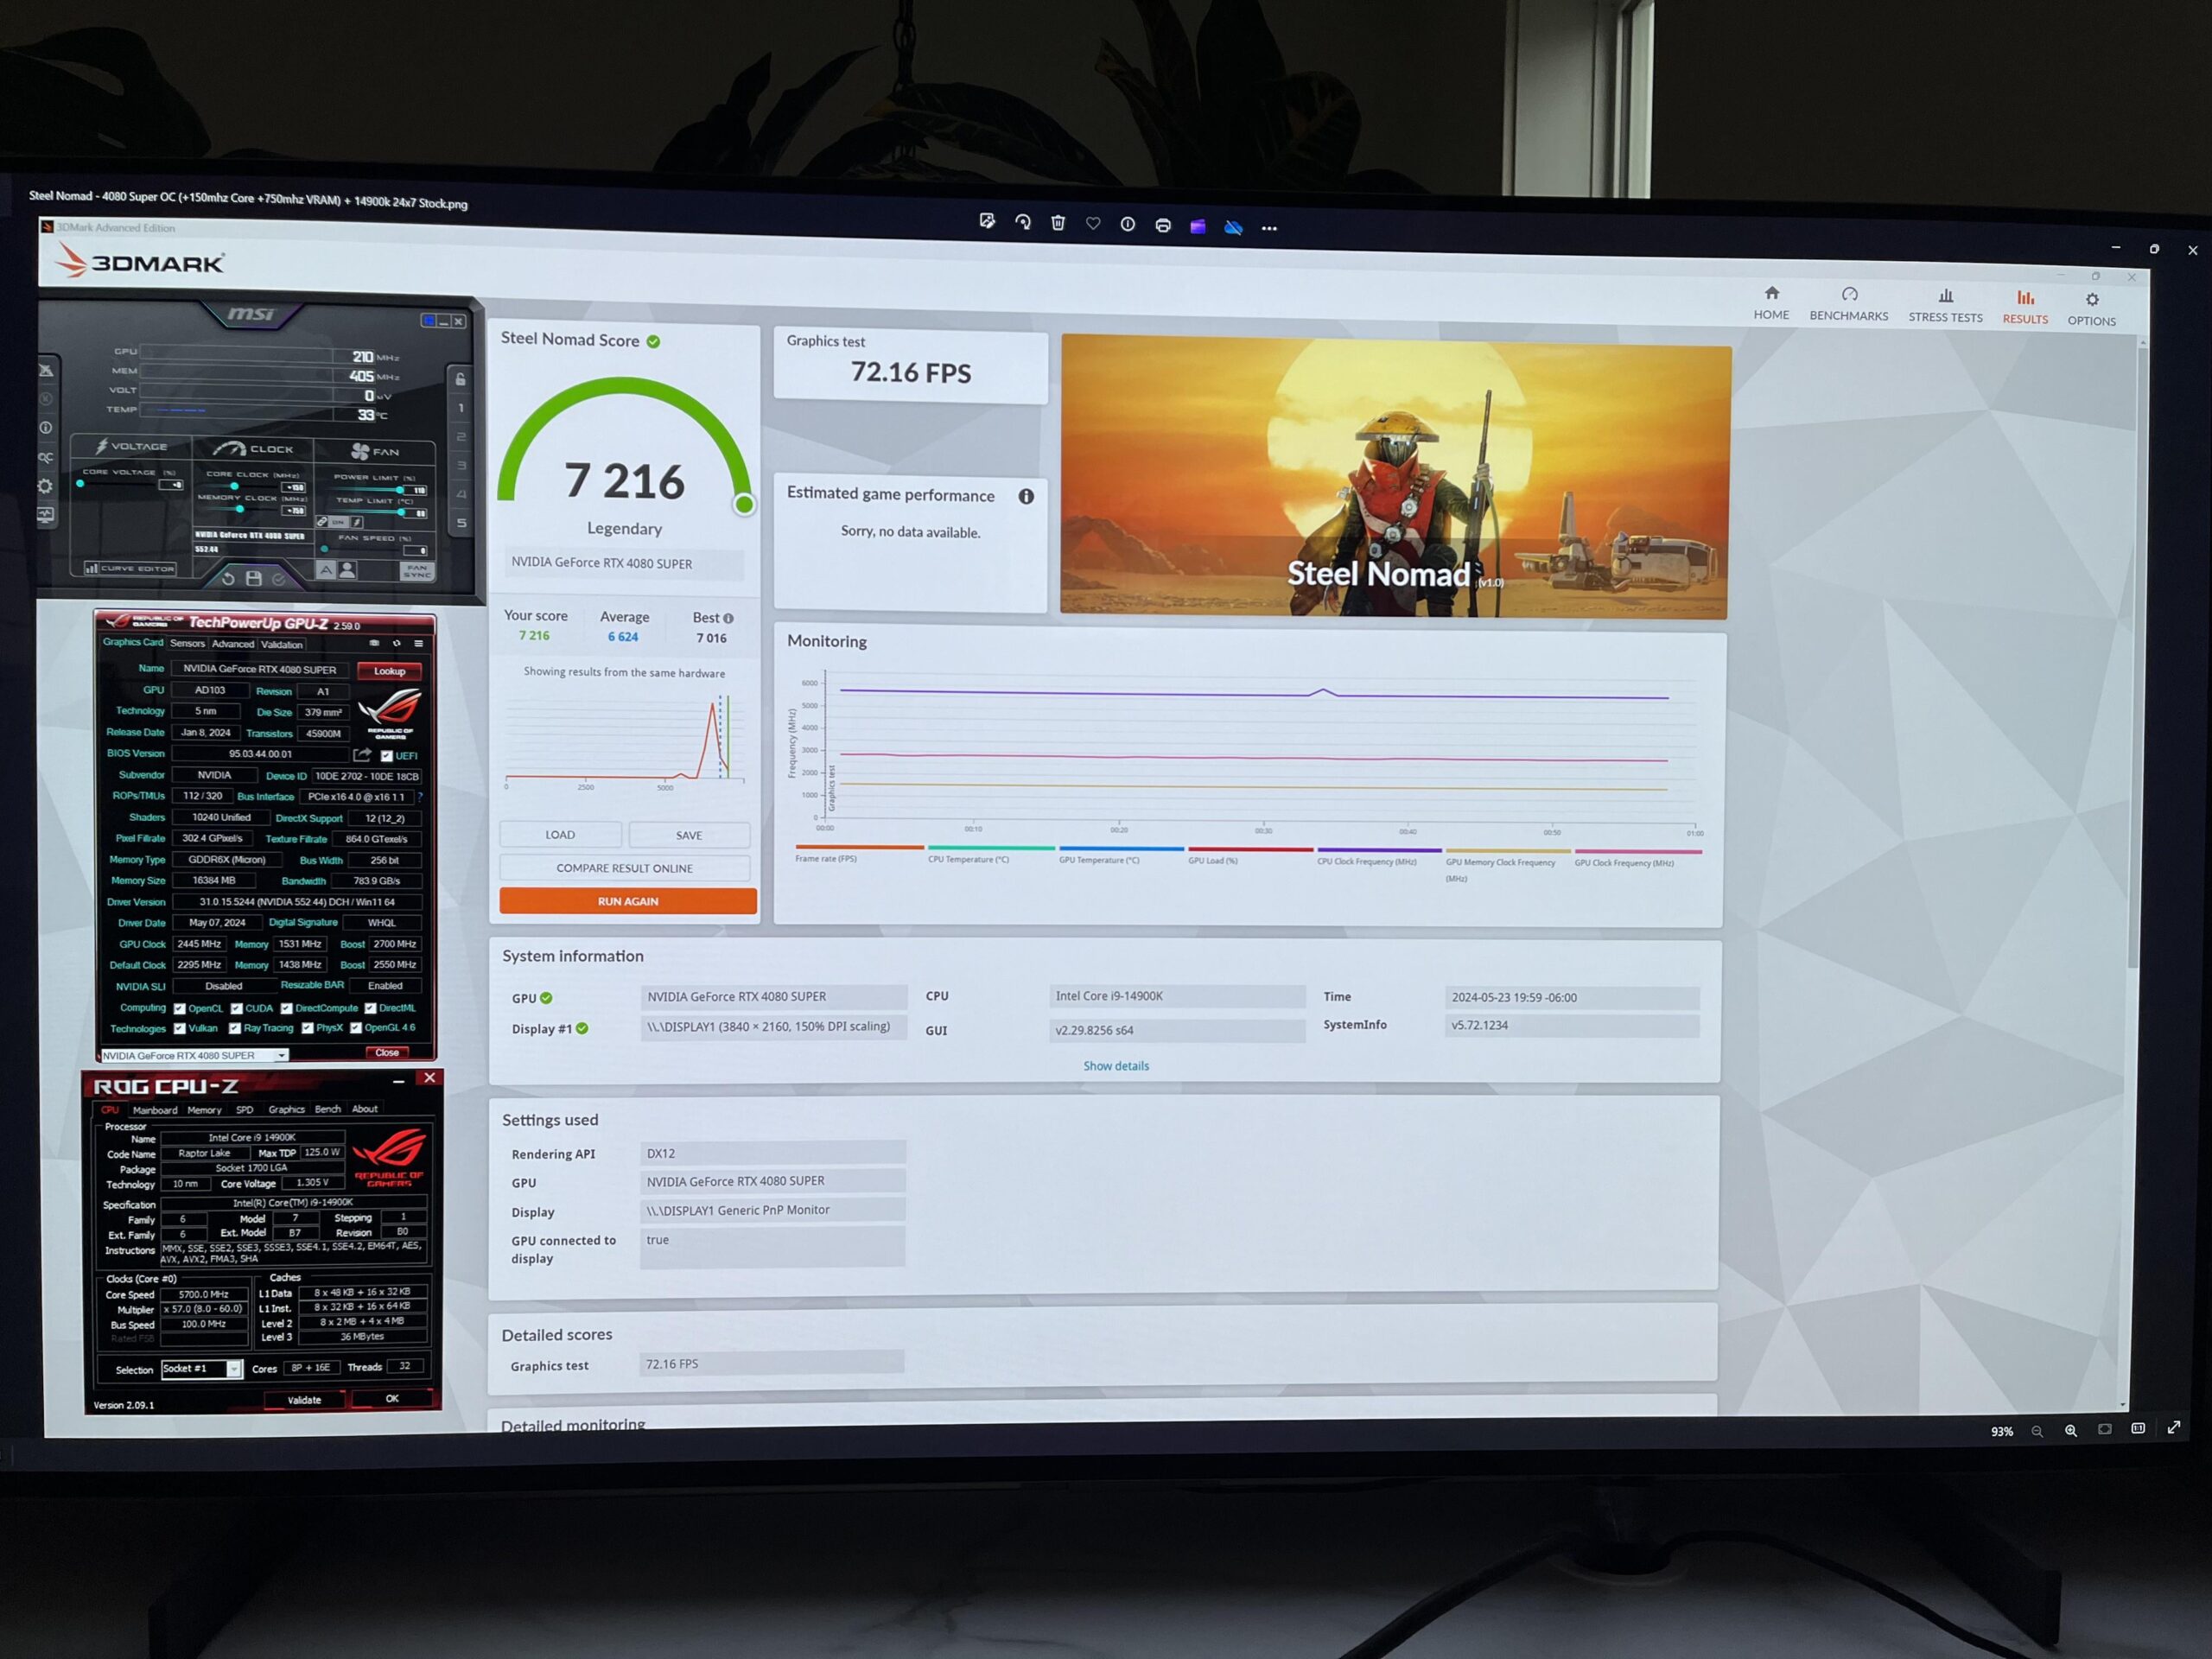
Task: Click the Steel Nomad benchmark thumbnail
Action: pos(1395,478)
